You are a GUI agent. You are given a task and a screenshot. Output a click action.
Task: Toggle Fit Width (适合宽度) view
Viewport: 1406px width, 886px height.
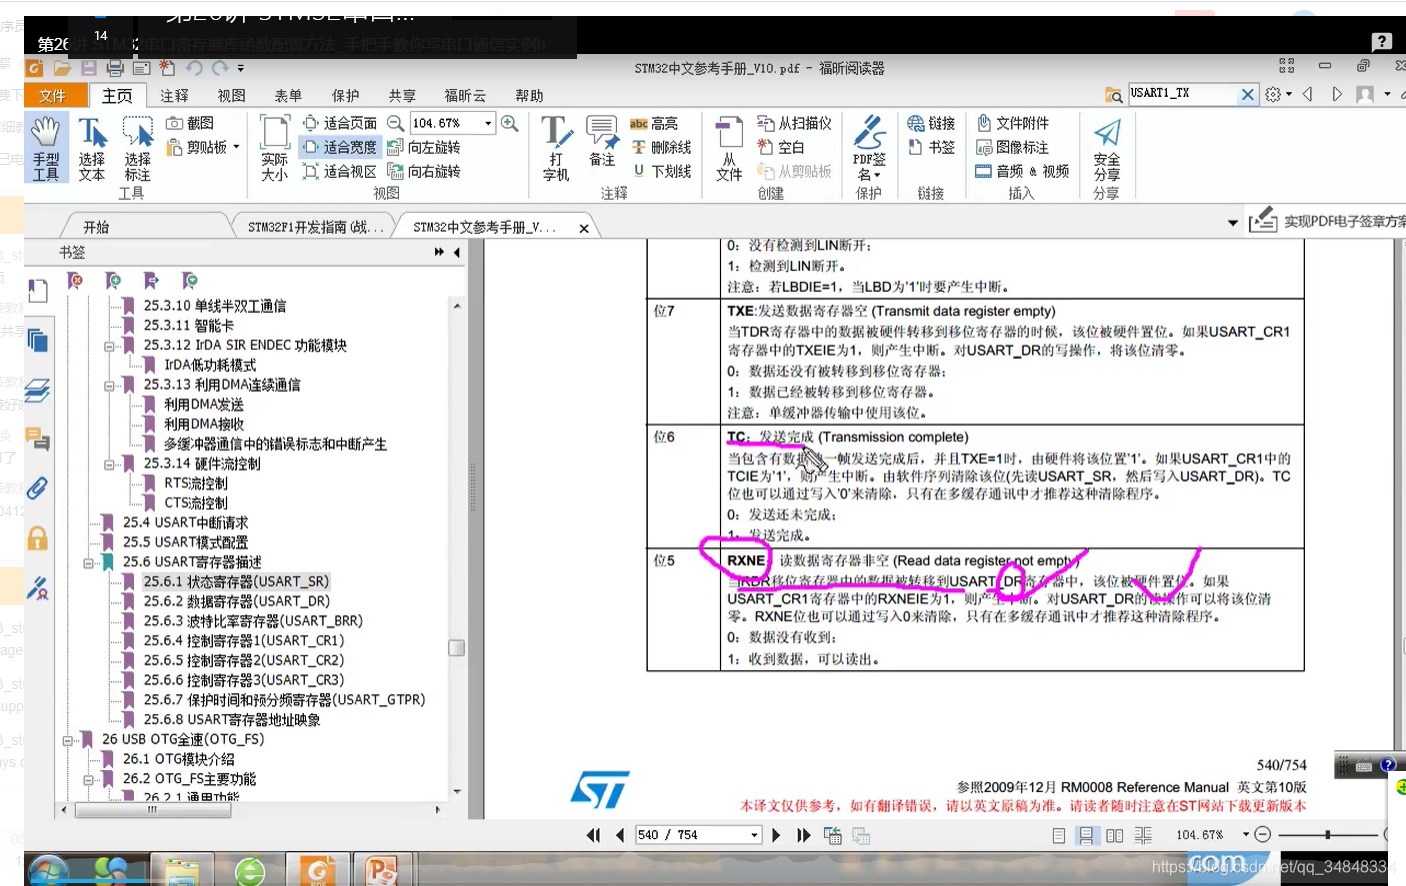(x=340, y=147)
